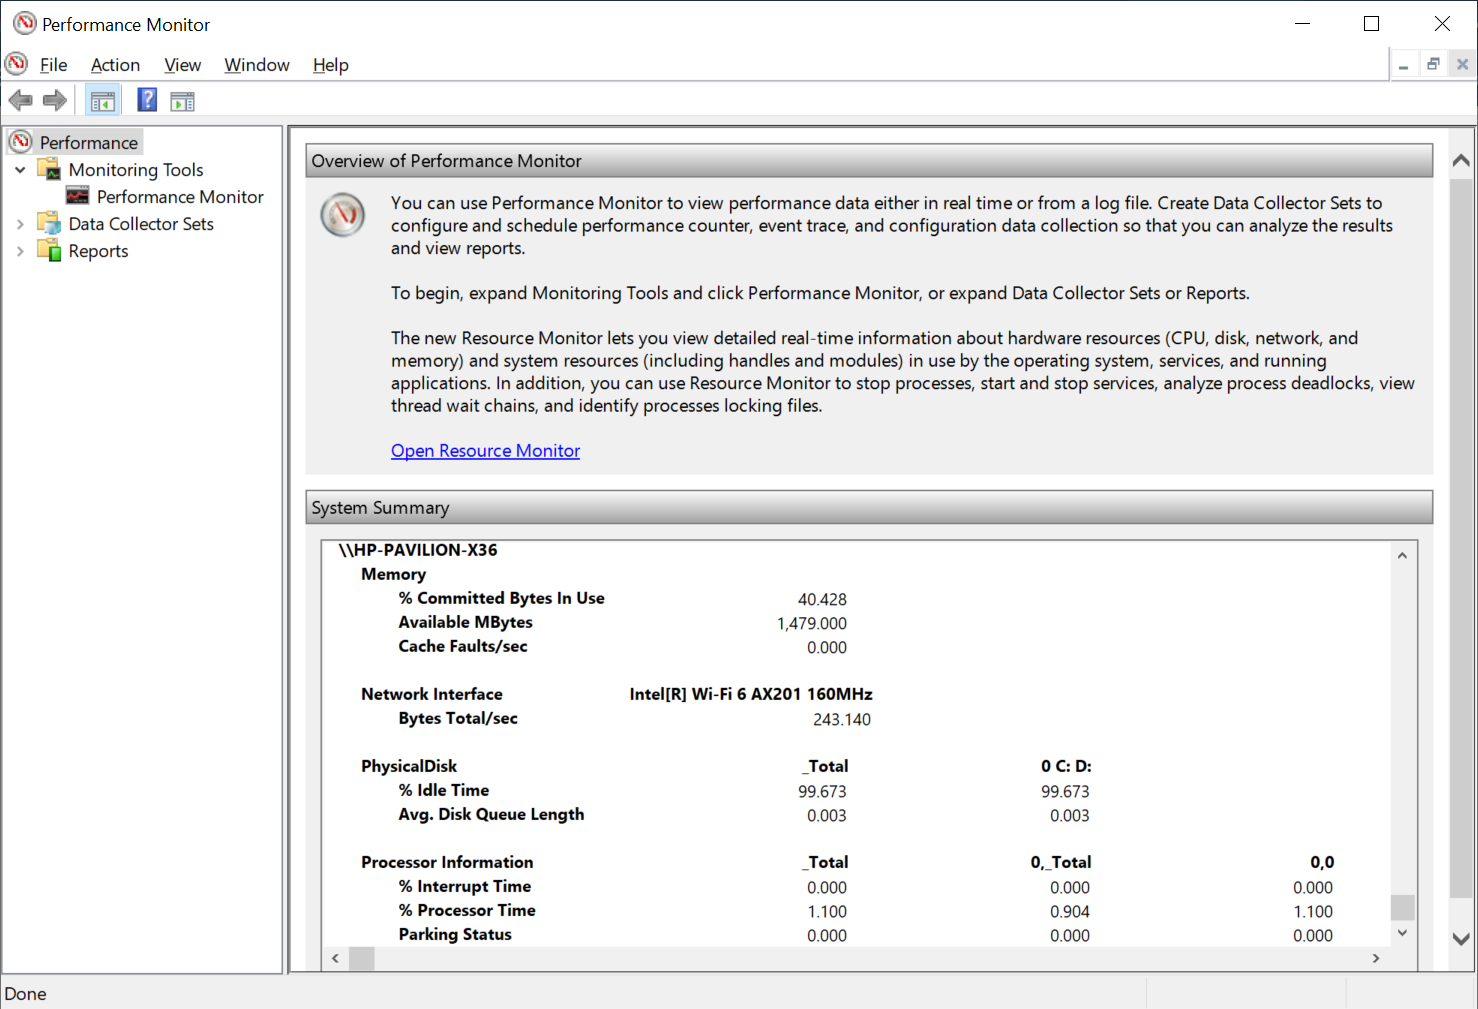Open the Resource Monitor link

pyautogui.click(x=485, y=451)
